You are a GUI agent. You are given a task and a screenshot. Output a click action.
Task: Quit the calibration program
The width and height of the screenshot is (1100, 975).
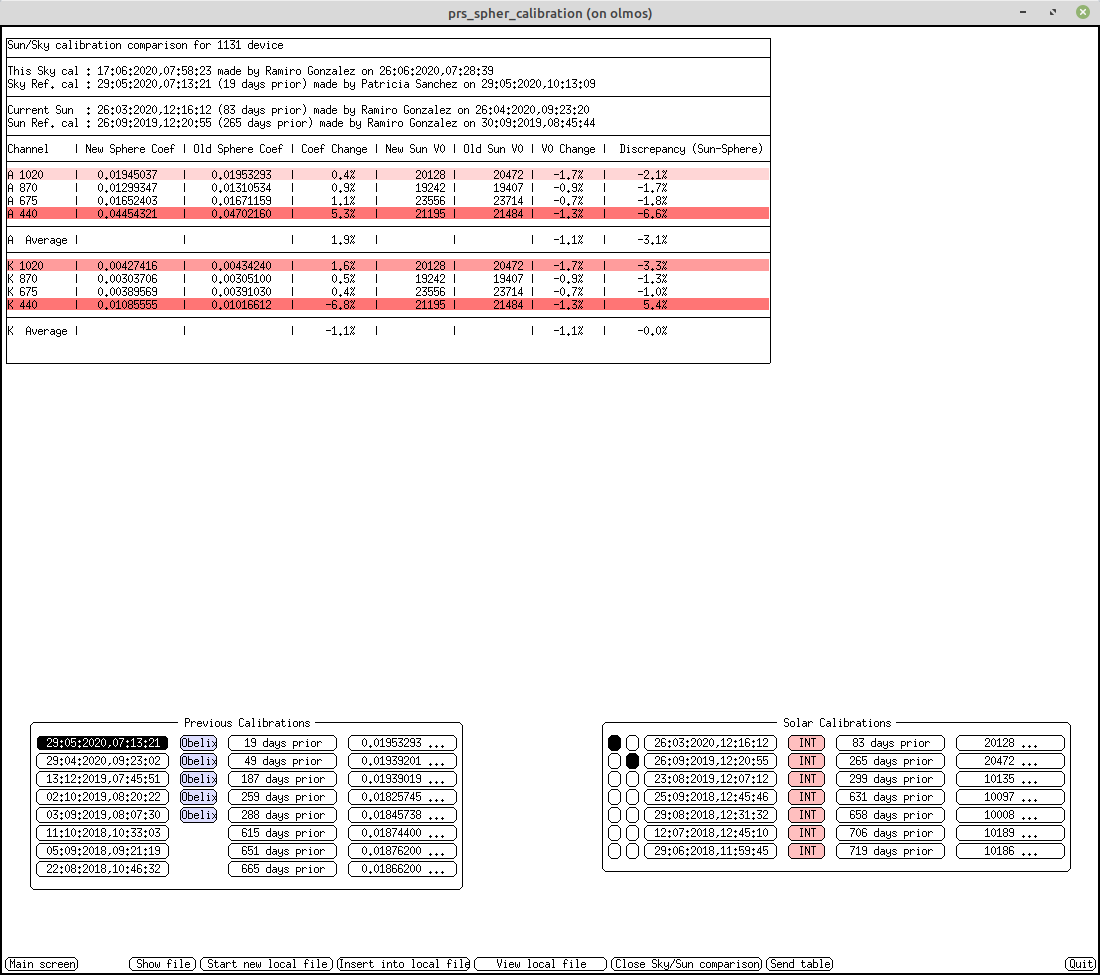point(1080,964)
